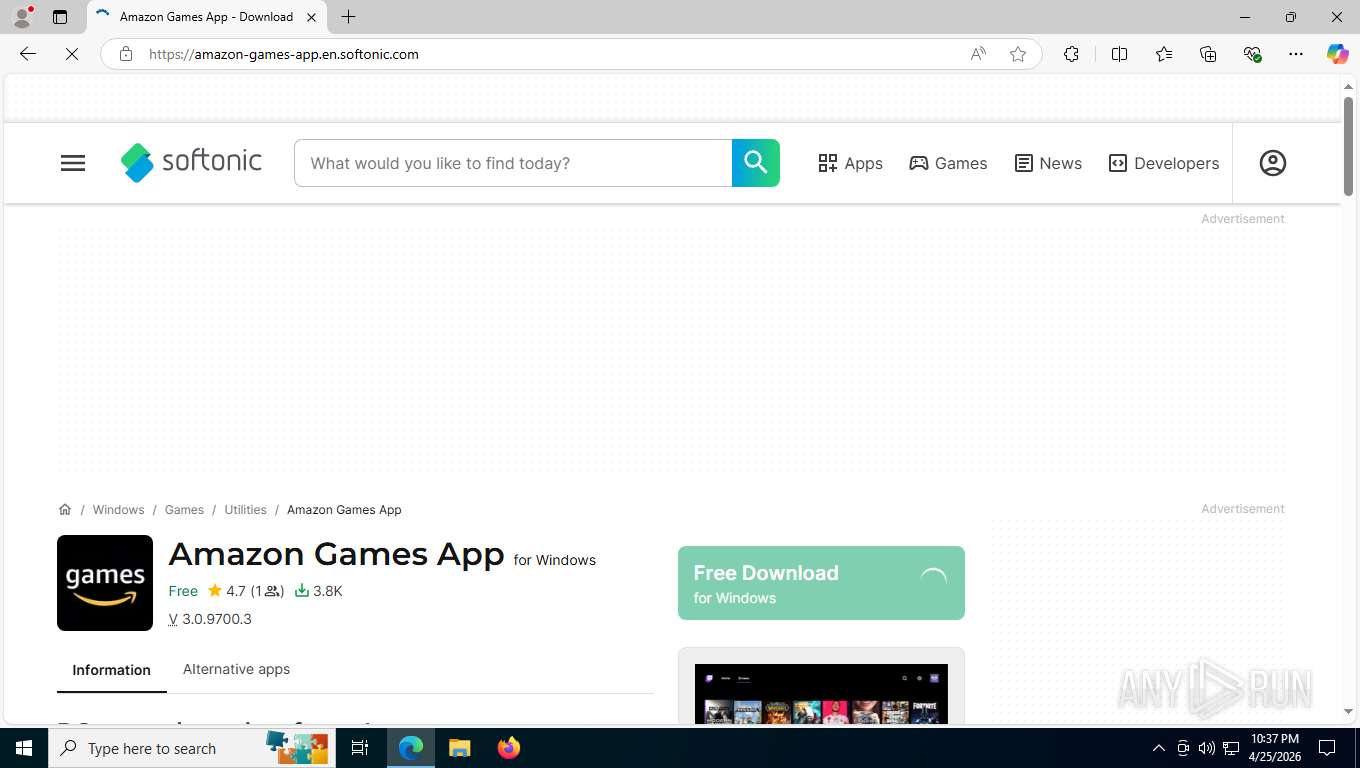Viewport: 1360px width, 768px height.
Task: Open Tab actions menu icon
Action: click(60, 17)
